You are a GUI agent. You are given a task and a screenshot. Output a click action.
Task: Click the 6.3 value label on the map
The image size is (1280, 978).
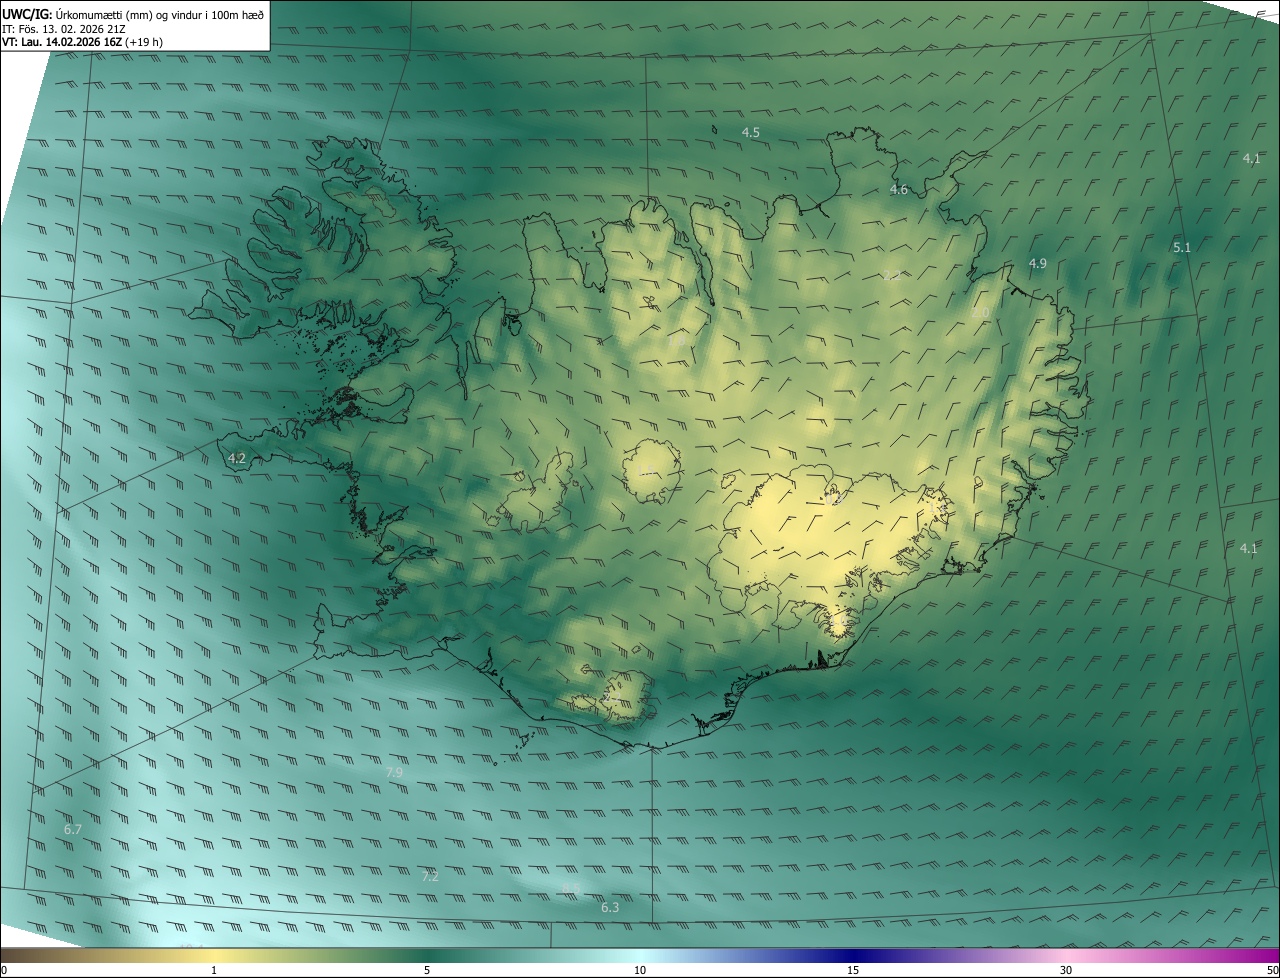click(x=610, y=907)
